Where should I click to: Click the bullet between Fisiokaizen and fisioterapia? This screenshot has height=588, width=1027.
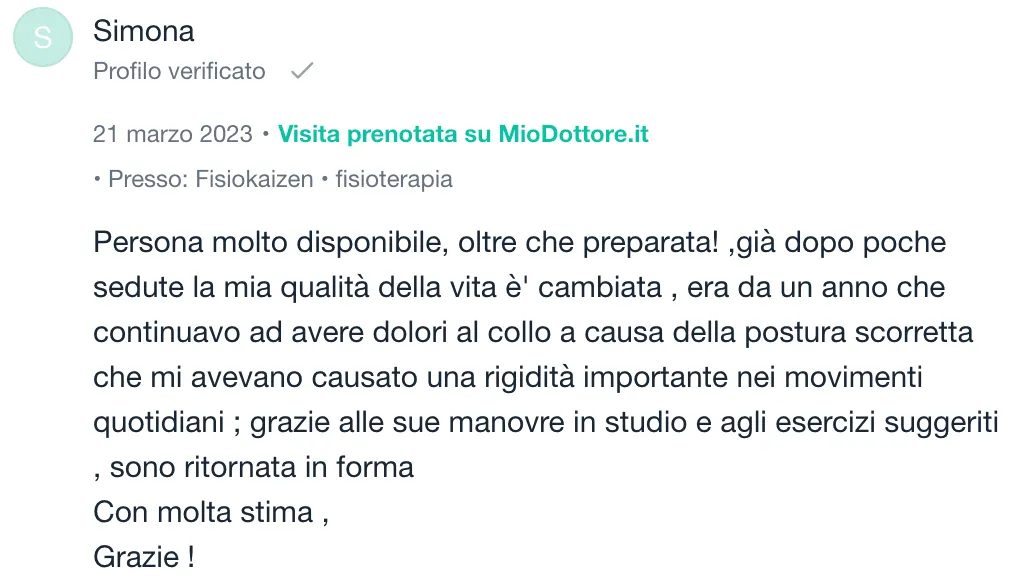pos(324,179)
